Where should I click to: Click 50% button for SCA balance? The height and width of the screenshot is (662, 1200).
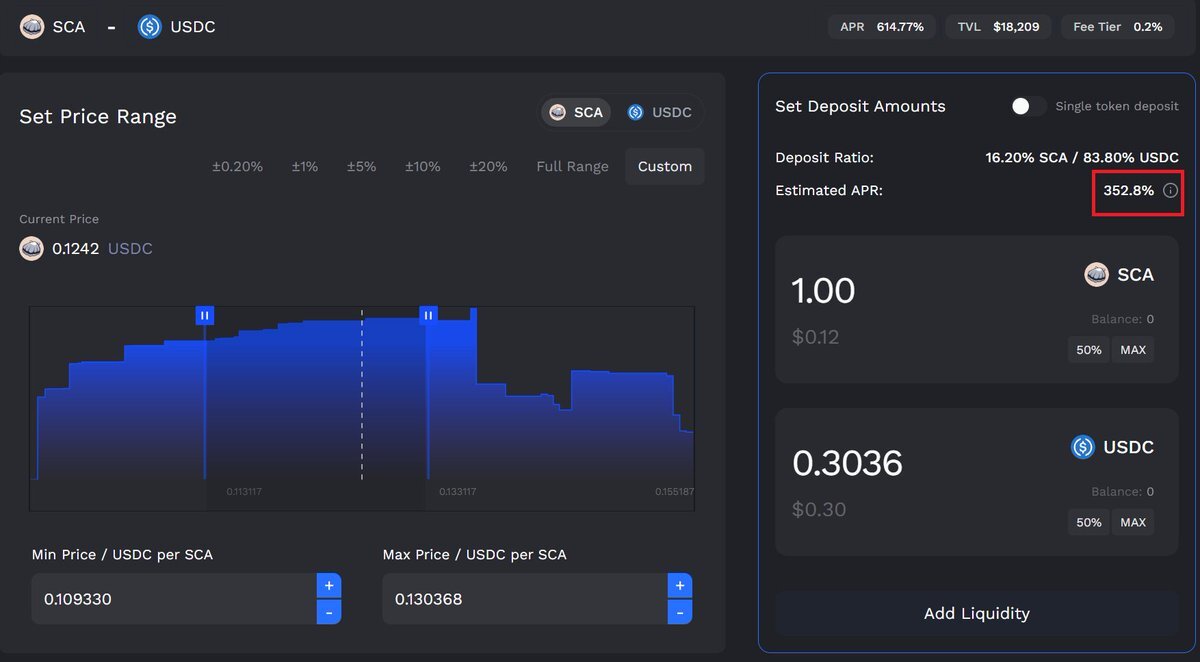1089,350
